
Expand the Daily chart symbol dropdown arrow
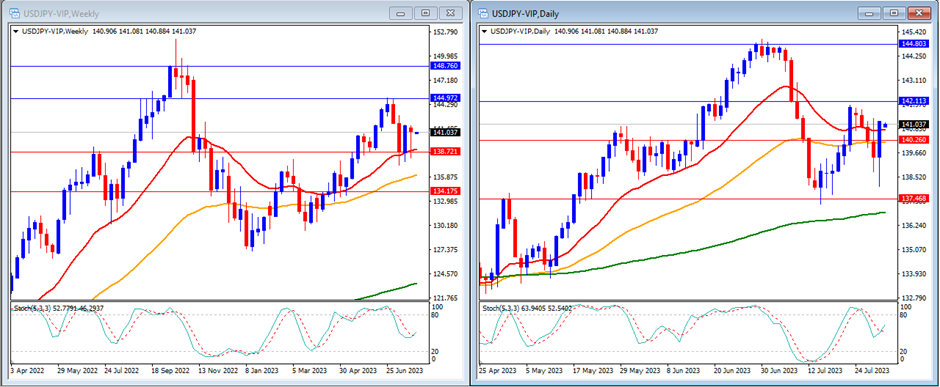click(484, 31)
